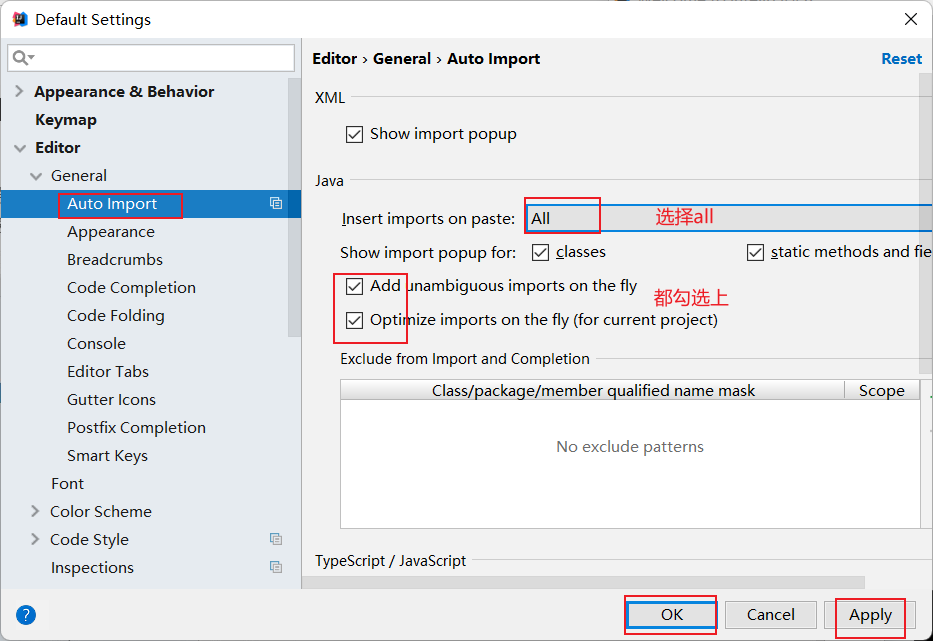
Task: Open Smart Keys settings
Action: click(x=107, y=455)
